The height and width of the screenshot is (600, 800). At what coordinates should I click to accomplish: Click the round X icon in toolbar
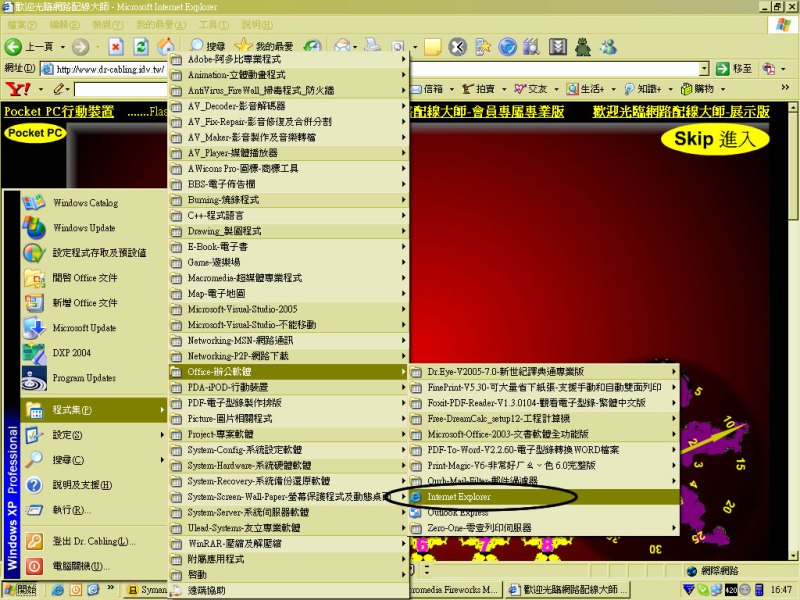(458, 47)
